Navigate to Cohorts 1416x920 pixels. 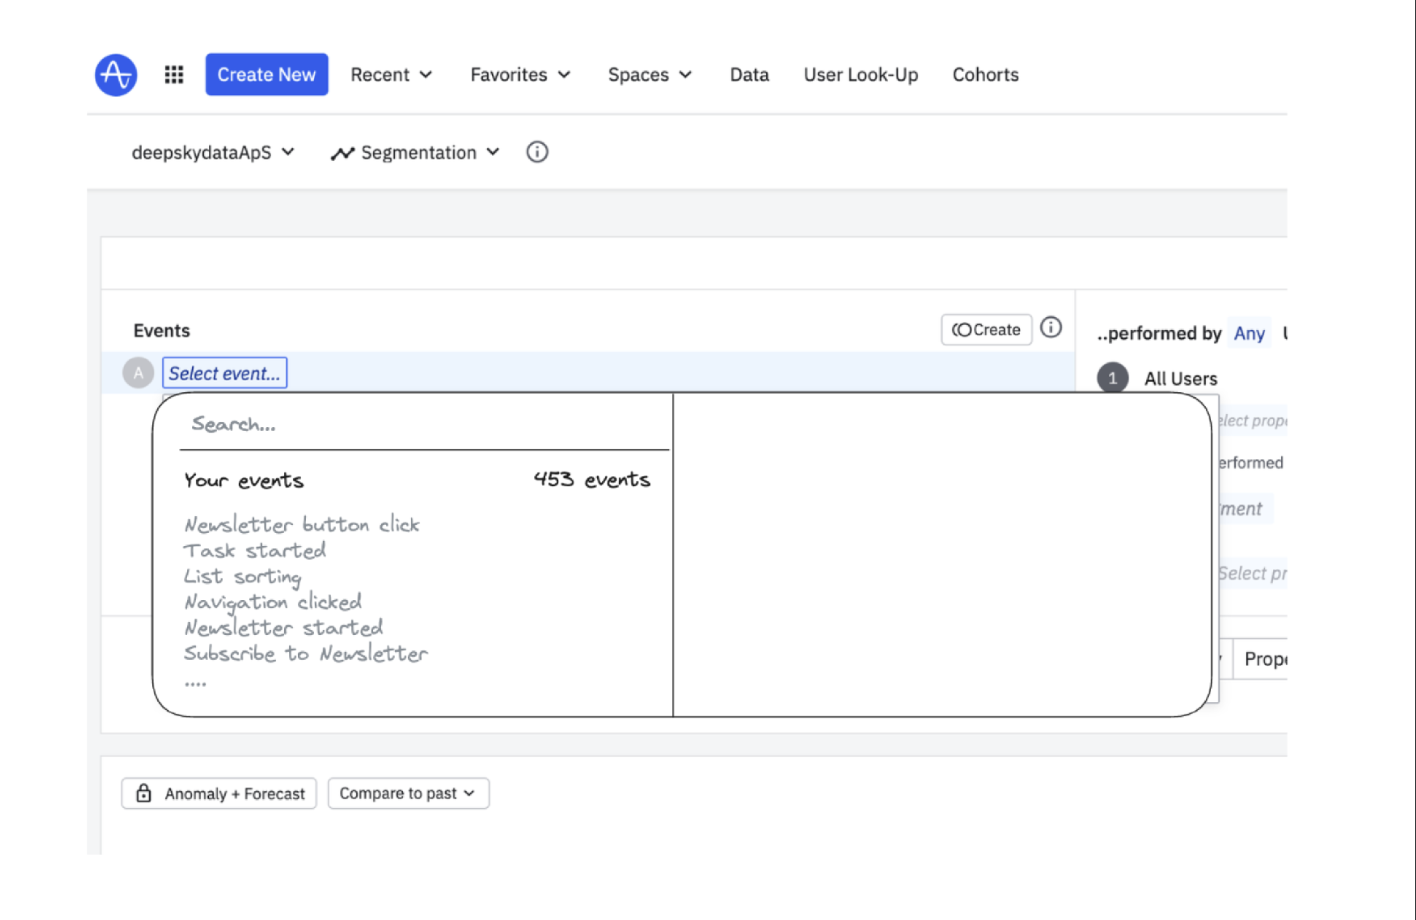985,75
